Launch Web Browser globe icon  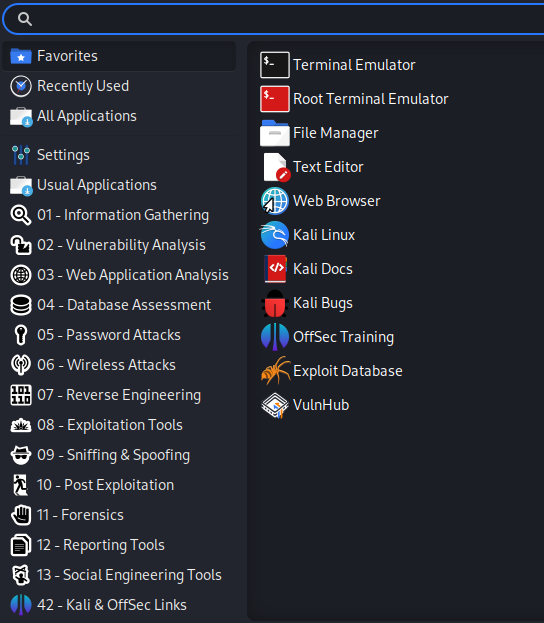(x=275, y=201)
